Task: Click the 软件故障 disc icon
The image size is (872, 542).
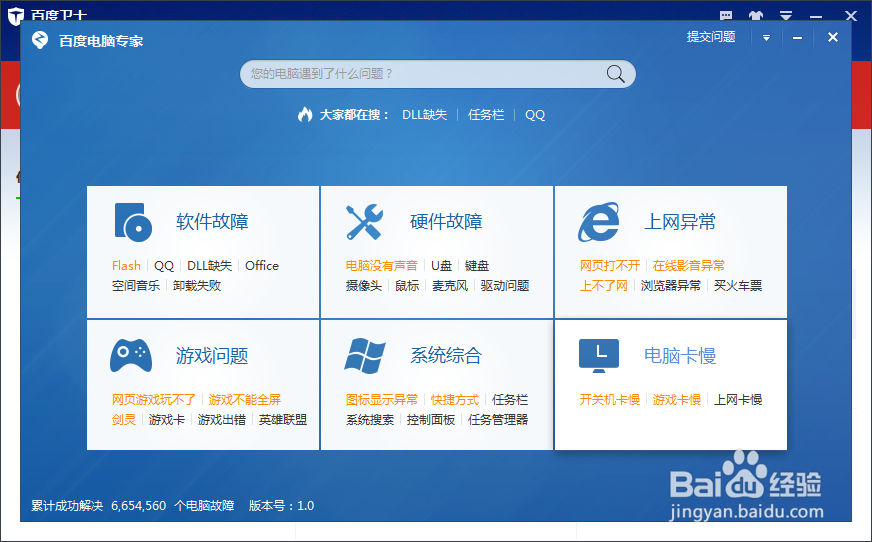Action: 133,222
